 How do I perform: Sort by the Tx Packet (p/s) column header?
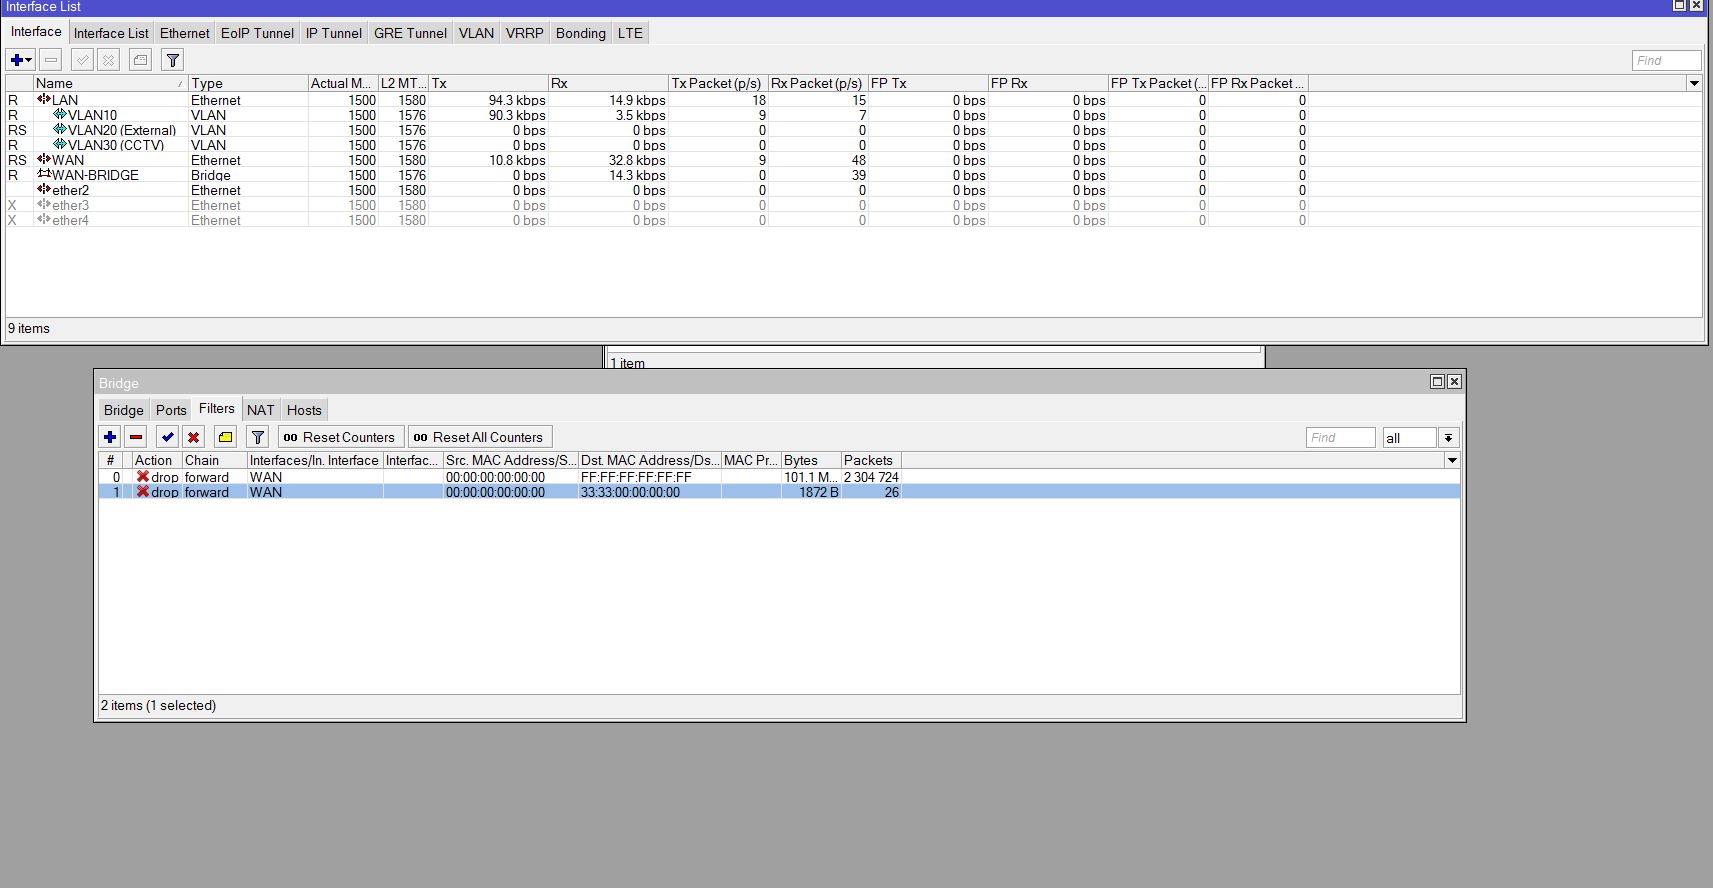click(x=718, y=83)
